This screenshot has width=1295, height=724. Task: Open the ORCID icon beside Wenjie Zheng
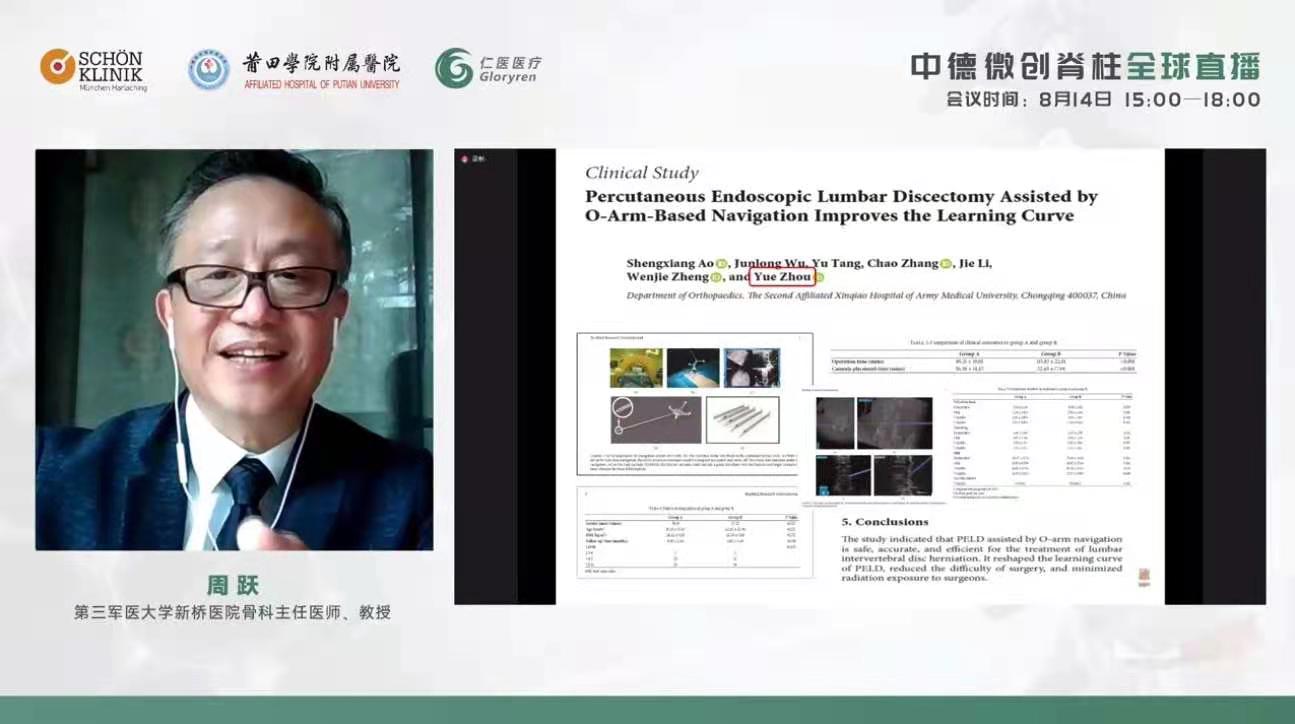pyautogui.click(x=716, y=277)
